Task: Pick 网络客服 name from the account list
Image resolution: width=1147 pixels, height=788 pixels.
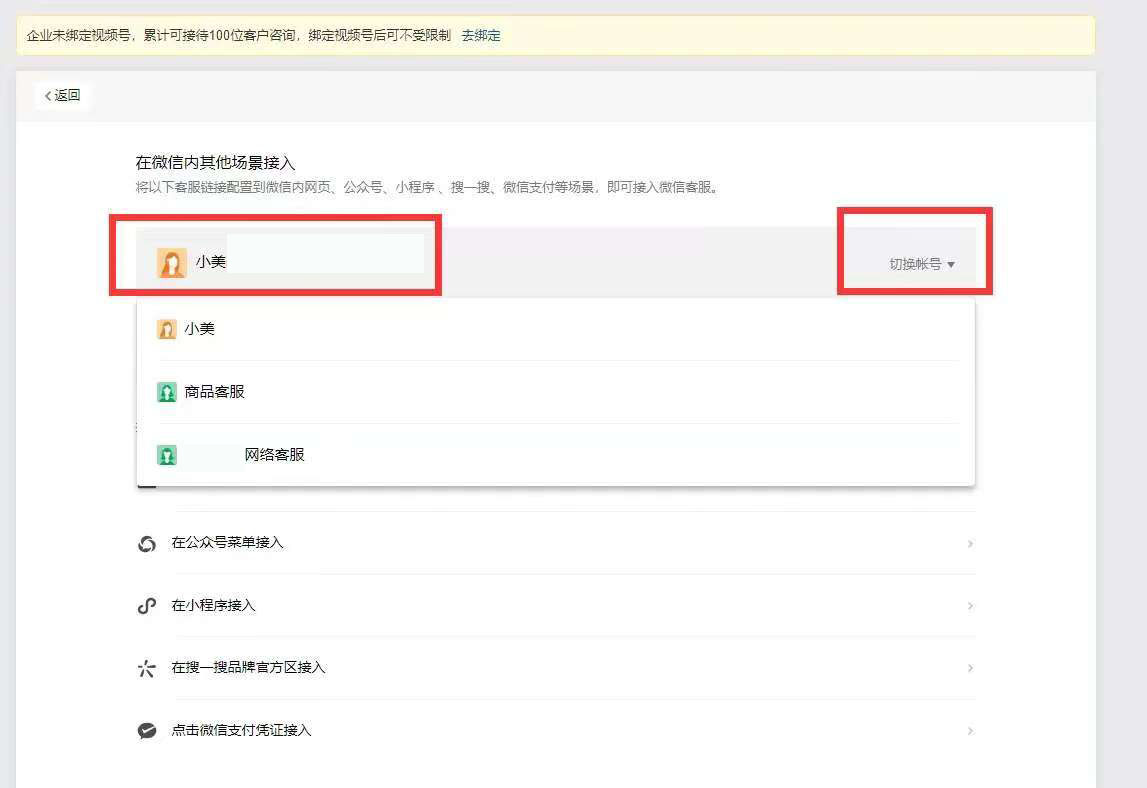Action: point(274,455)
